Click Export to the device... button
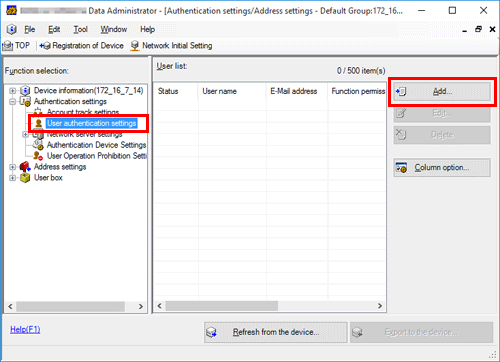Screen dimensions: 500x362 pyautogui.click(x=421, y=332)
